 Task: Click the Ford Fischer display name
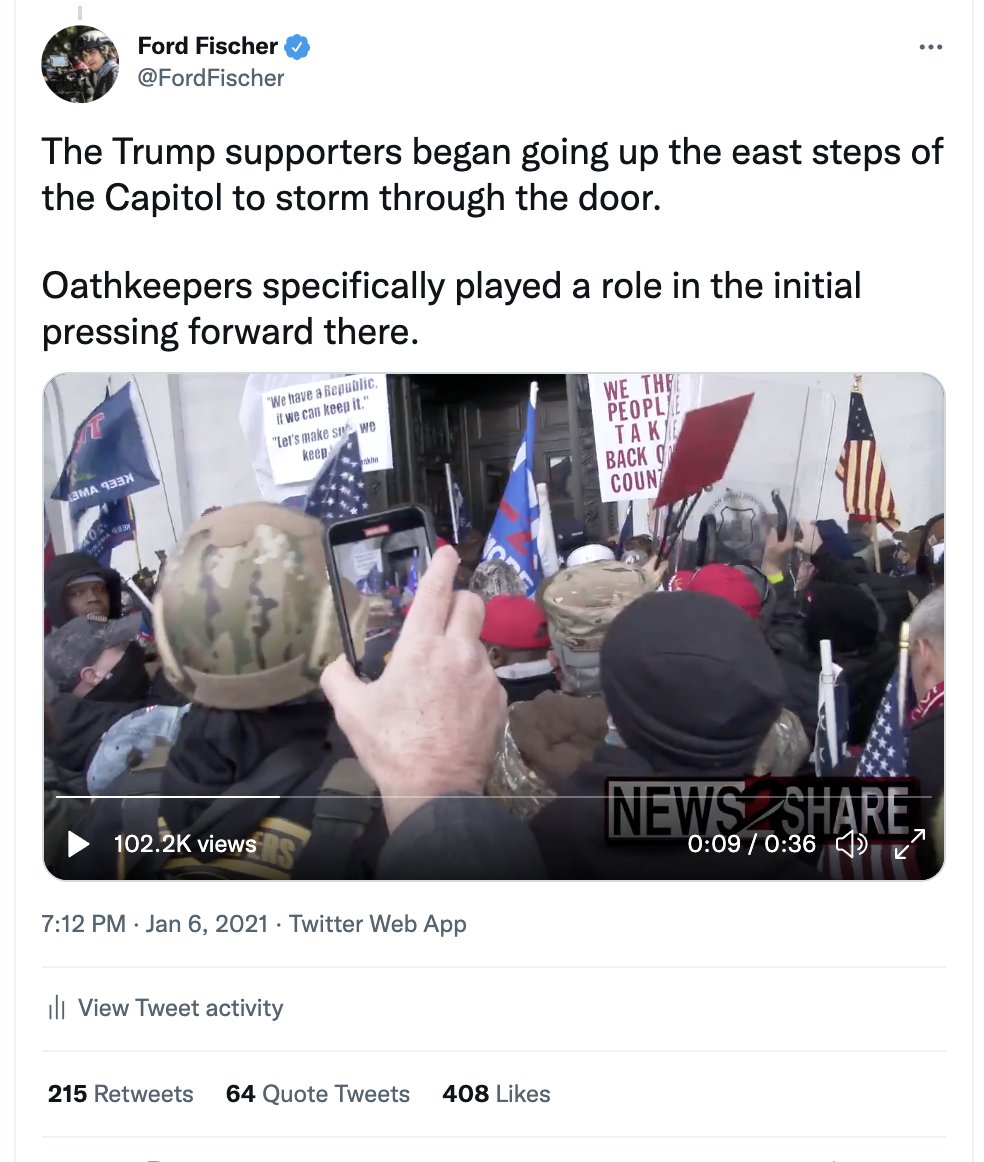click(207, 46)
